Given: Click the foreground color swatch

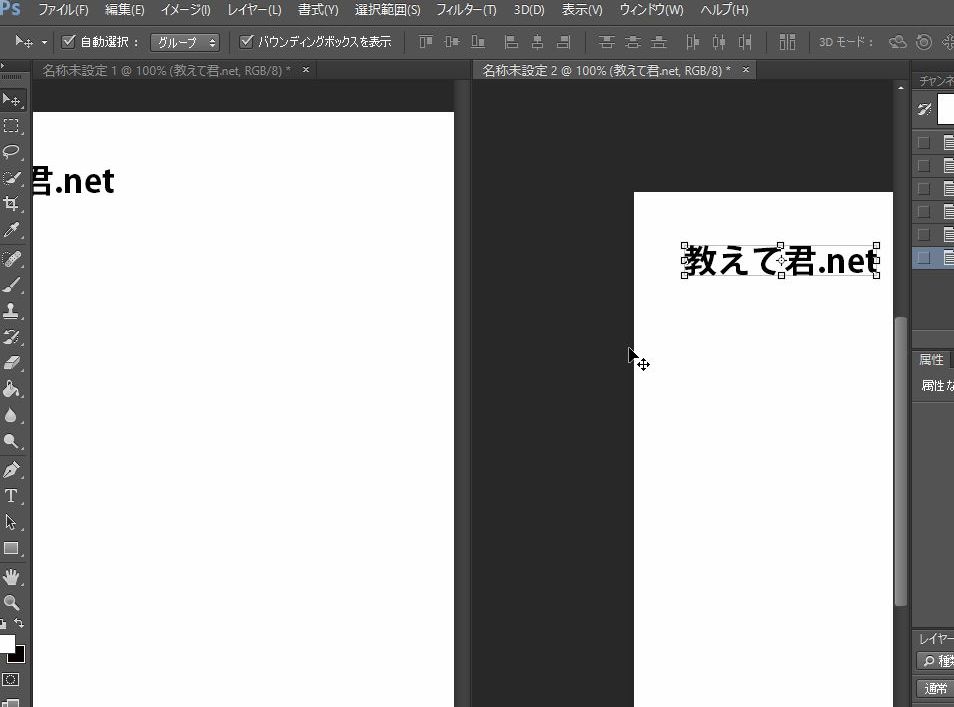Looking at the screenshot, I should point(6,644).
